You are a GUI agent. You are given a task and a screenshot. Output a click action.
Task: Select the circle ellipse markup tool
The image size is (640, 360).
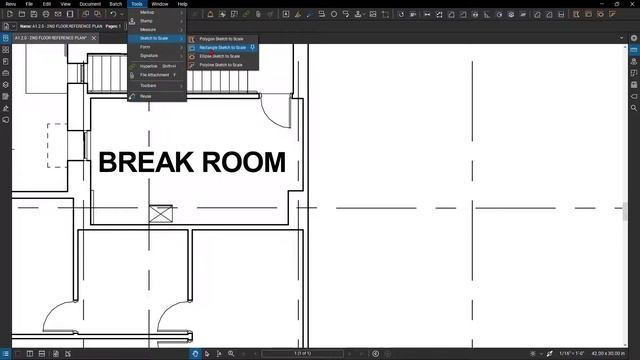tap(334, 14)
